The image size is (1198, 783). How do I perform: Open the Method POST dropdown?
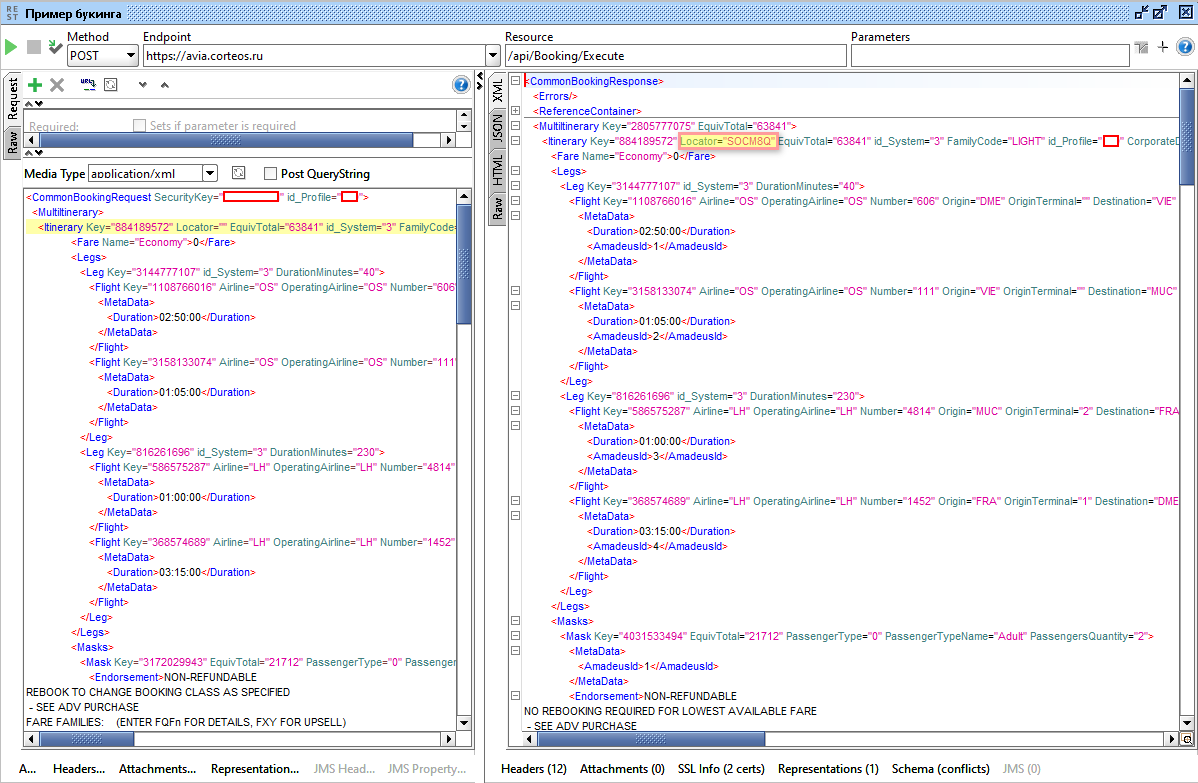tap(130, 56)
